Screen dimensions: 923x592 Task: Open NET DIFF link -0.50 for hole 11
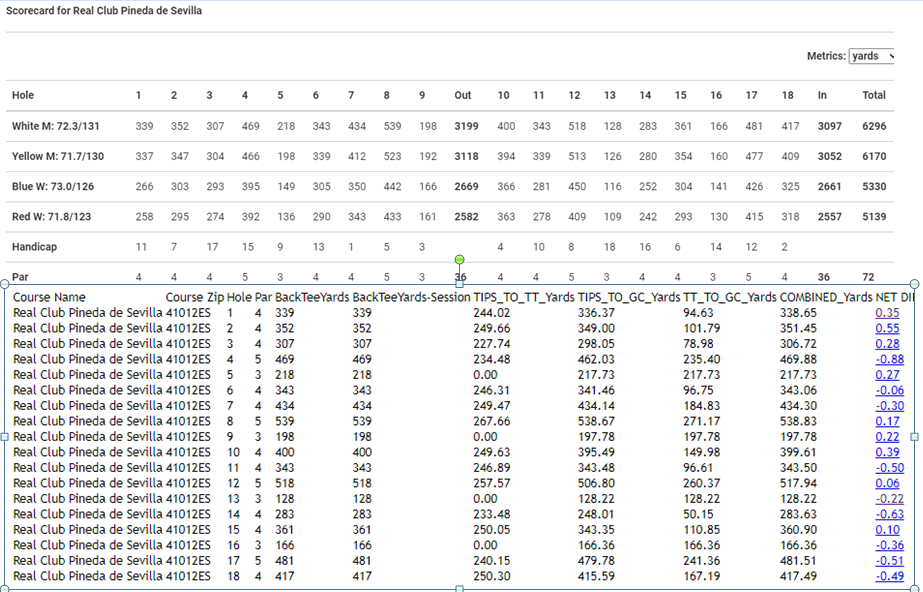click(x=889, y=468)
